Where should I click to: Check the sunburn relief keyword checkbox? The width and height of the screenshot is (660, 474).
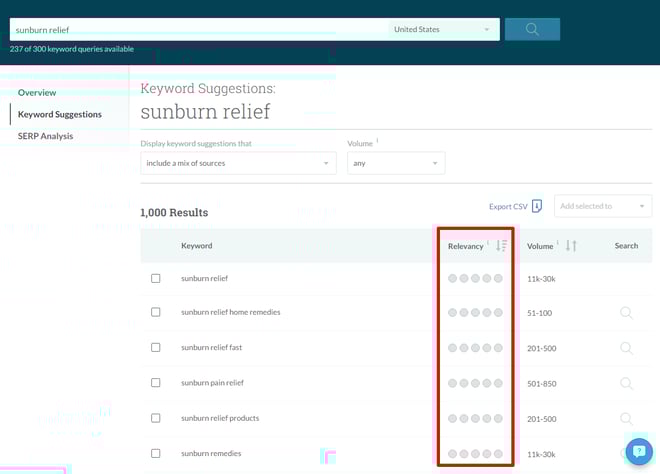156,278
